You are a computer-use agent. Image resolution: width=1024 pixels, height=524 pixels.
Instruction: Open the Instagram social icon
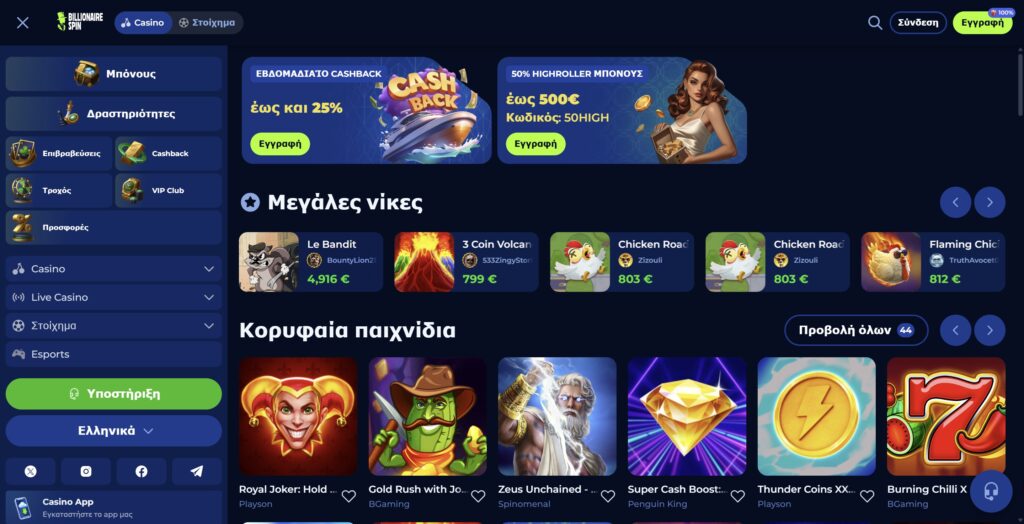point(86,471)
